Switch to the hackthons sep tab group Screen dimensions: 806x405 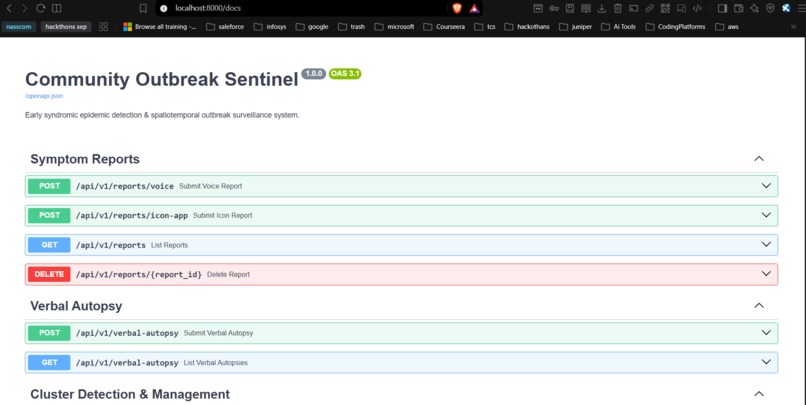(x=66, y=27)
